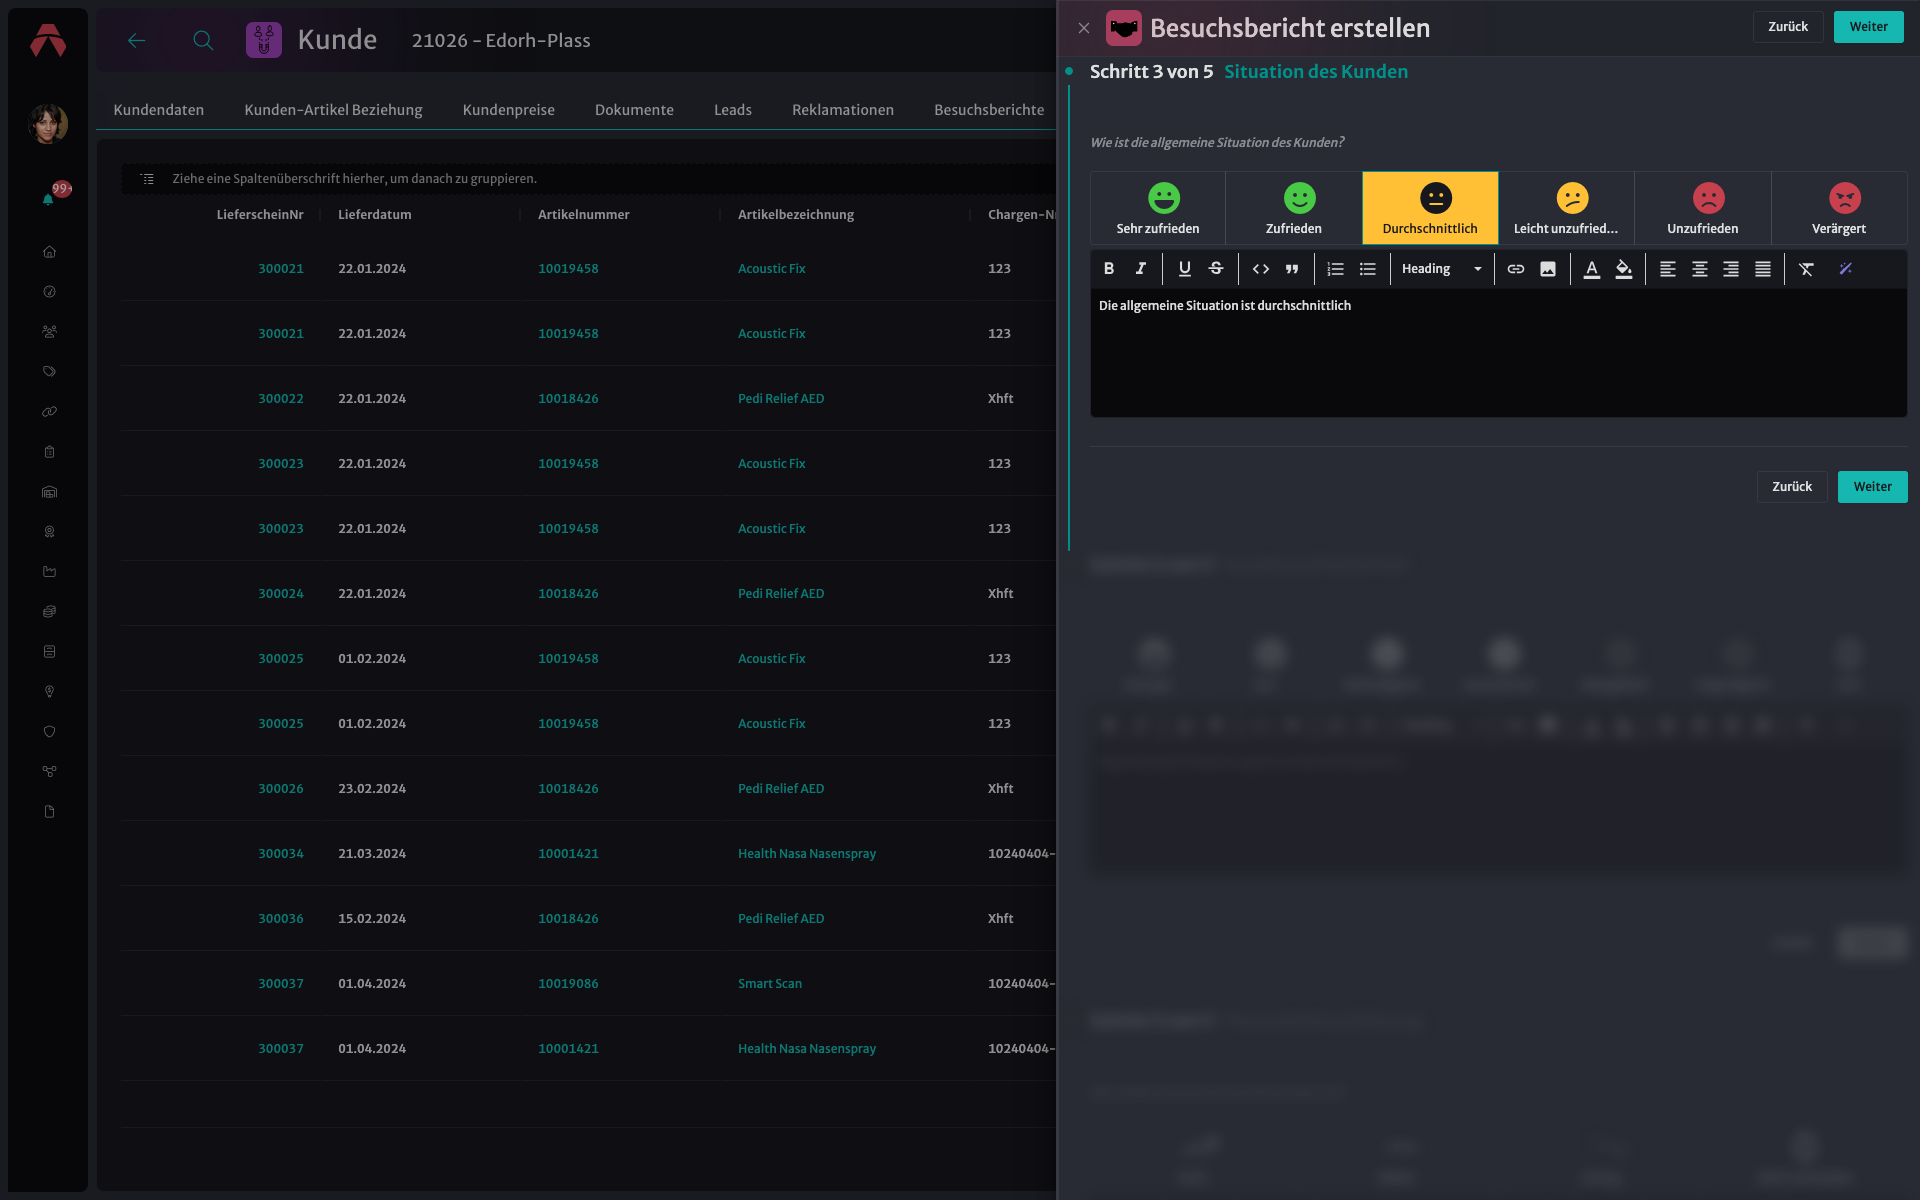The width and height of the screenshot is (1920, 1200).
Task: Click the user avatar in sidebar
Action: tap(48, 124)
